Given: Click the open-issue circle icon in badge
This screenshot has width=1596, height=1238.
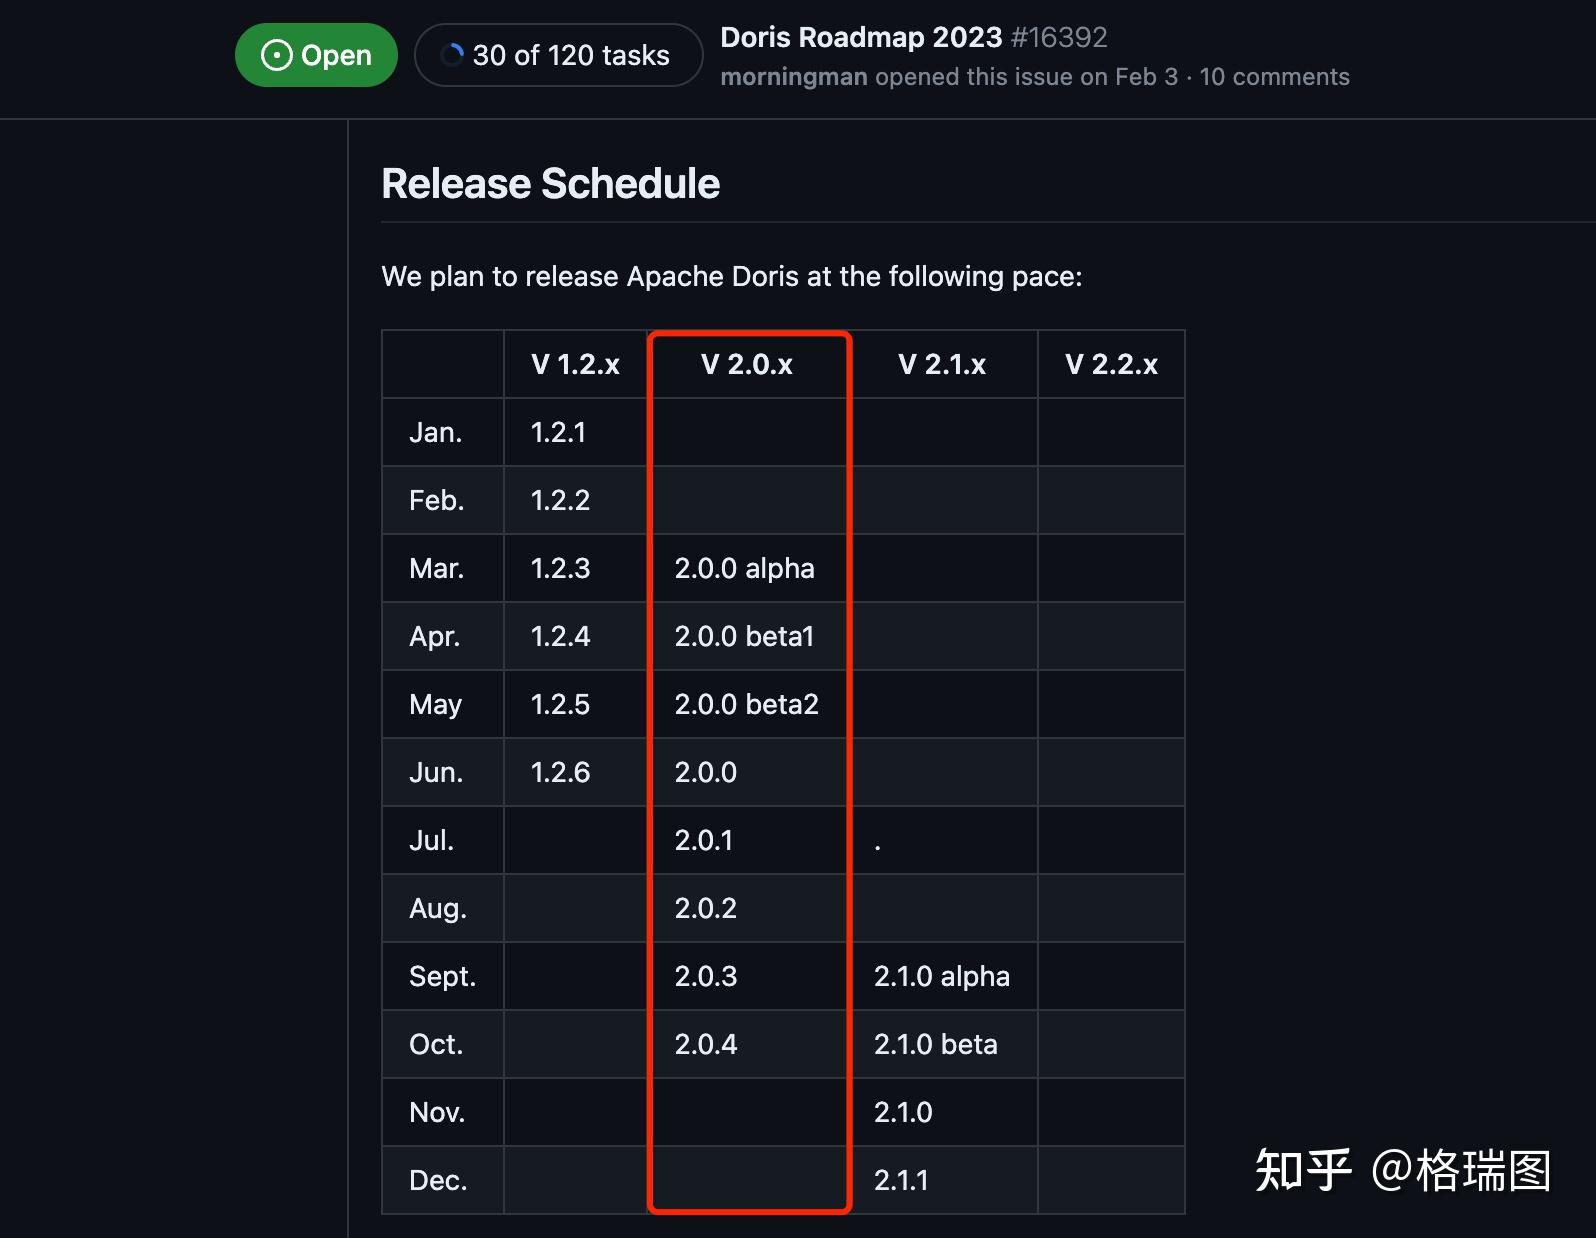Looking at the screenshot, I should 276,55.
